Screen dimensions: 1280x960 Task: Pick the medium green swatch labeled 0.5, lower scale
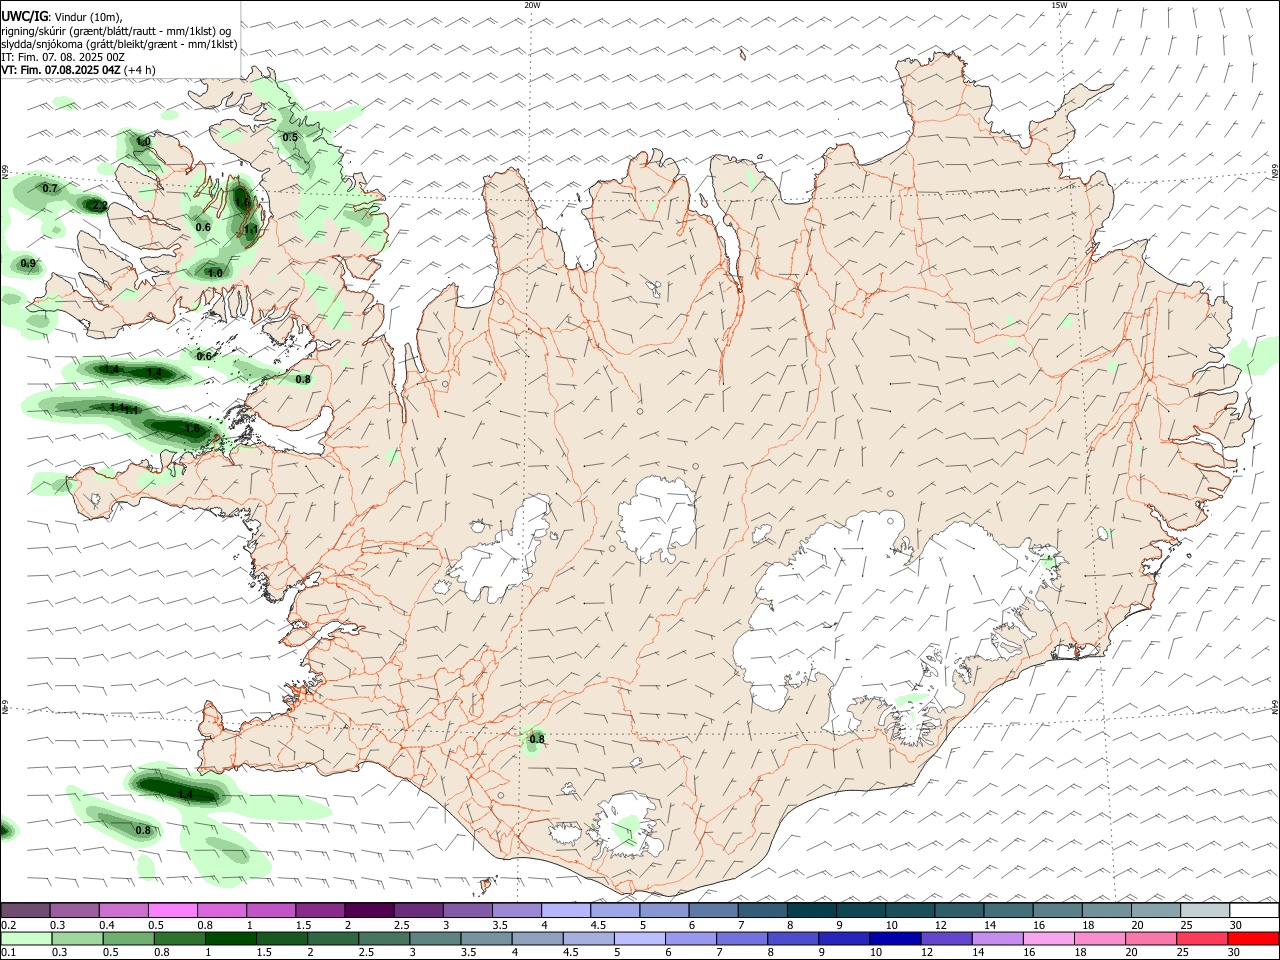pos(128,938)
